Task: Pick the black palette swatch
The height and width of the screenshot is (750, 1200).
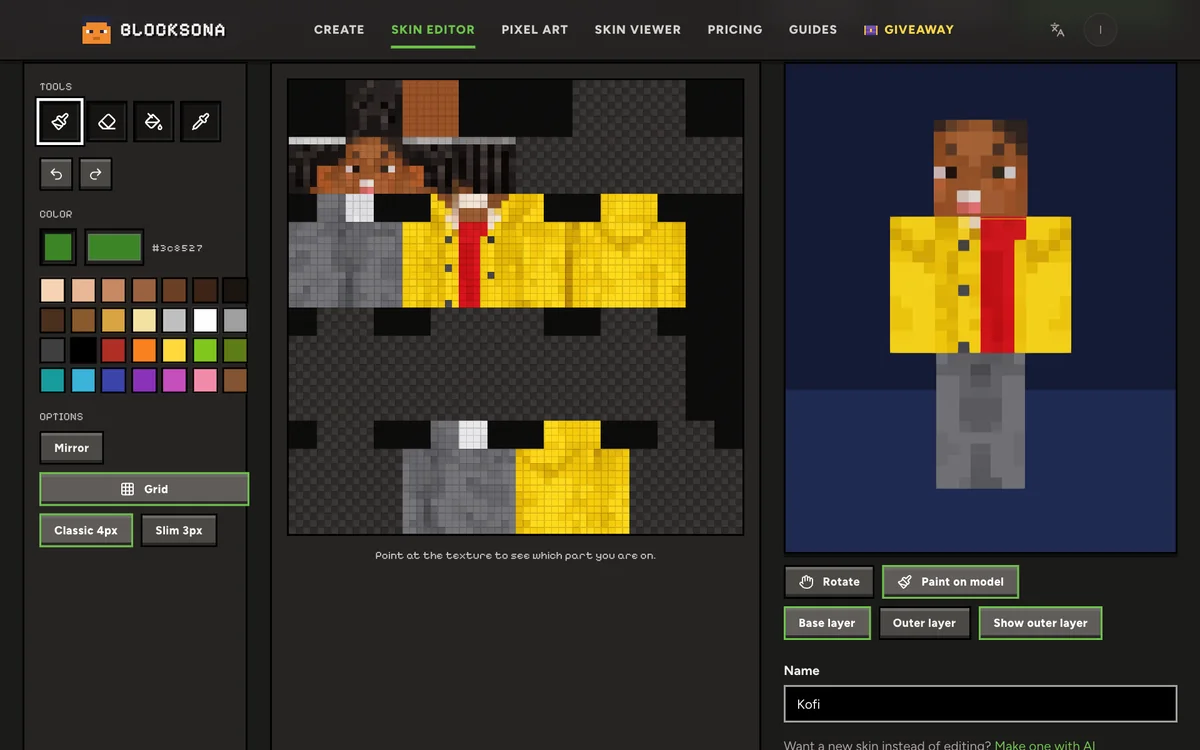Action: 83,350
